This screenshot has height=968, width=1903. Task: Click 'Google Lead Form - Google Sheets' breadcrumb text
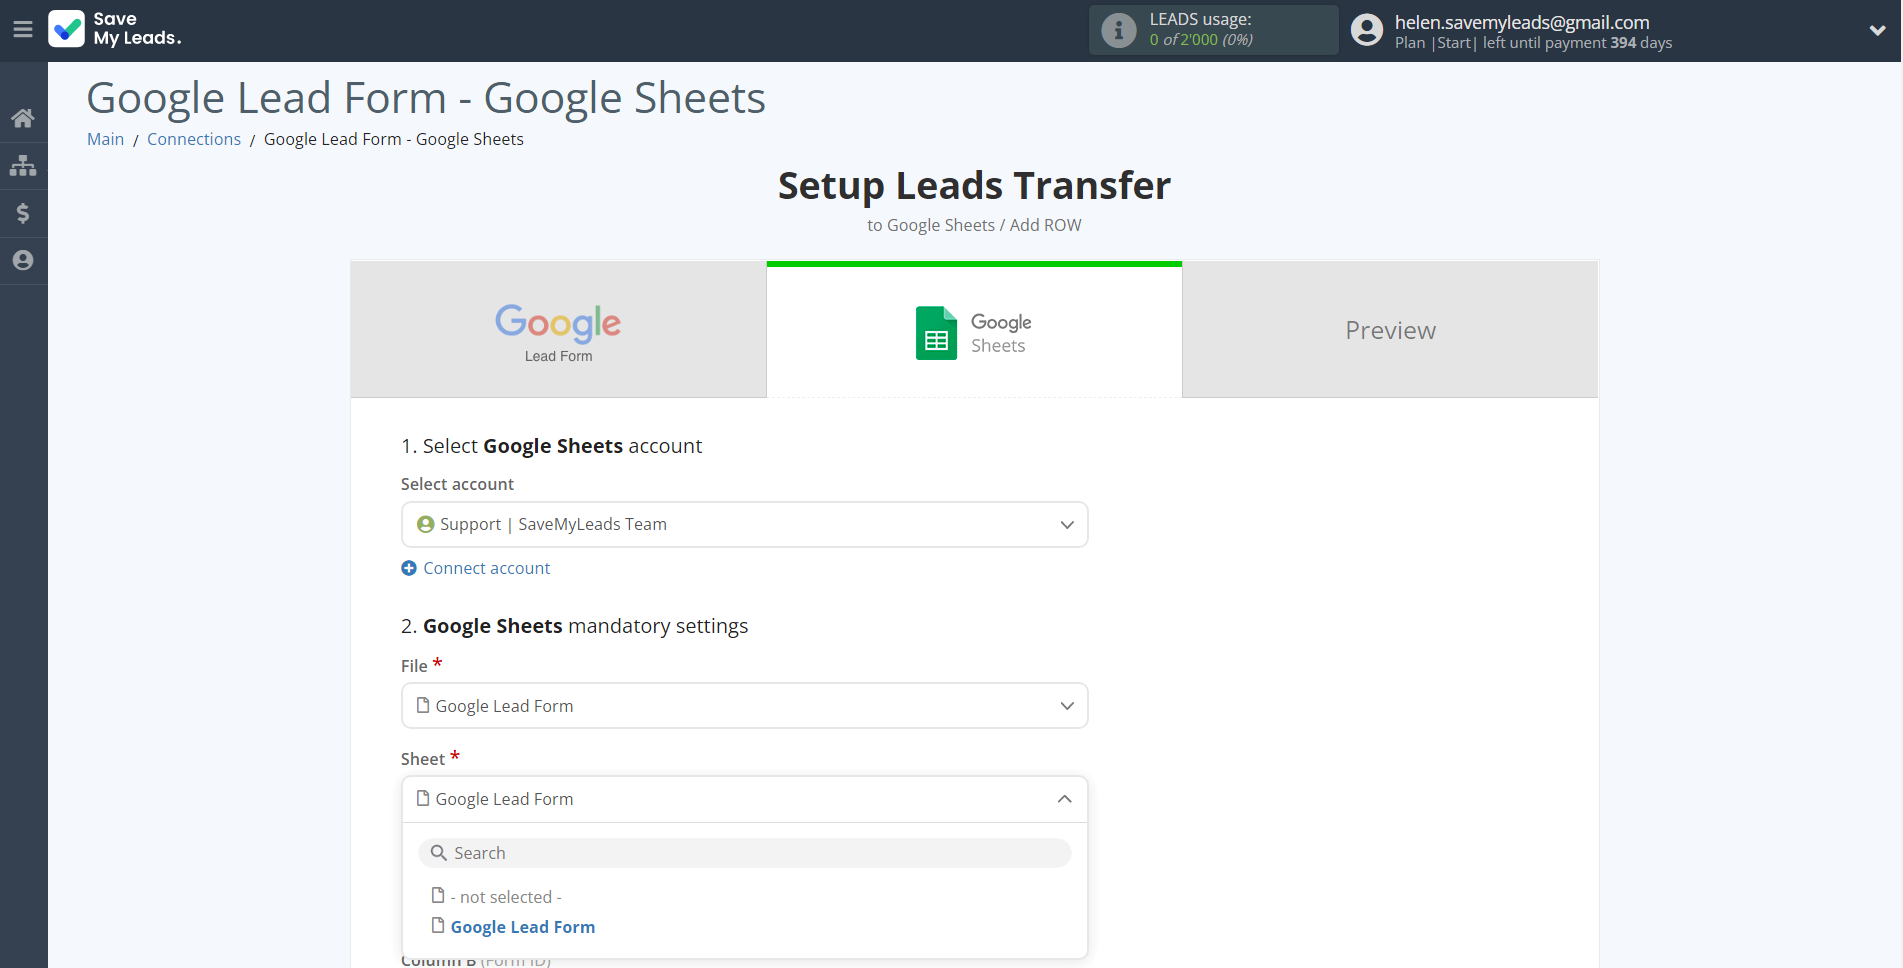[394, 139]
